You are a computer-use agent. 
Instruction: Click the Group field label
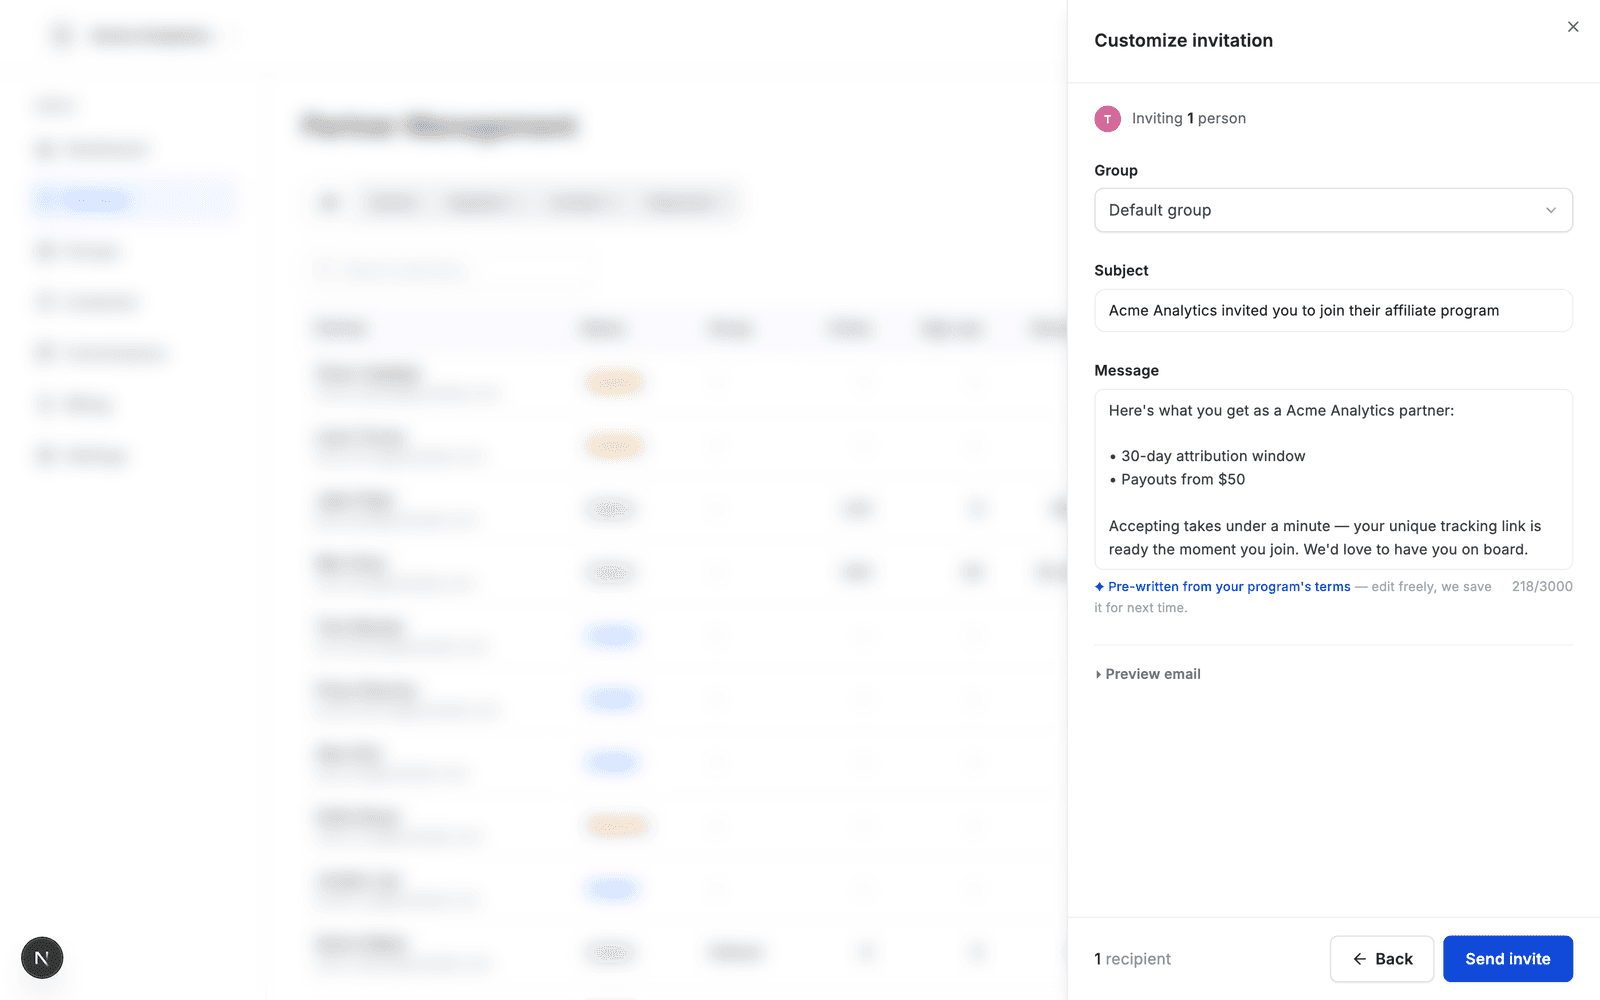[x=1116, y=170]
